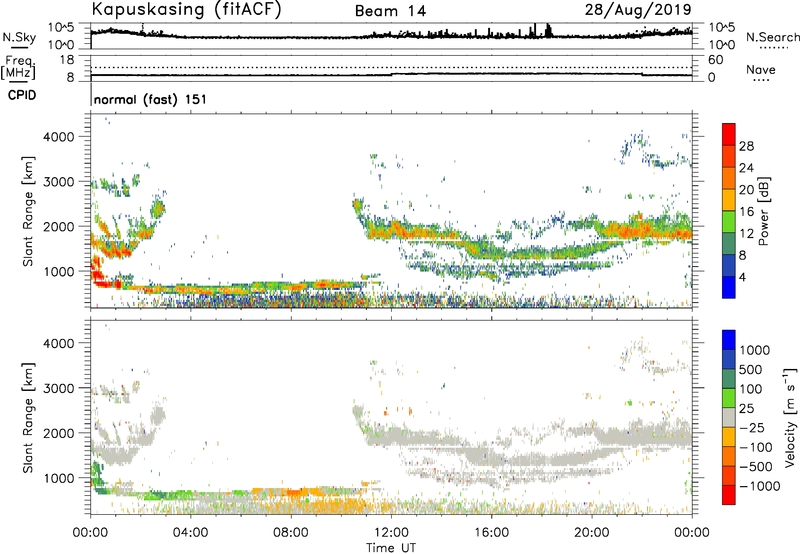Click the 'Velocity [m s-1]' colorbar title

click(x=790, y=417)
